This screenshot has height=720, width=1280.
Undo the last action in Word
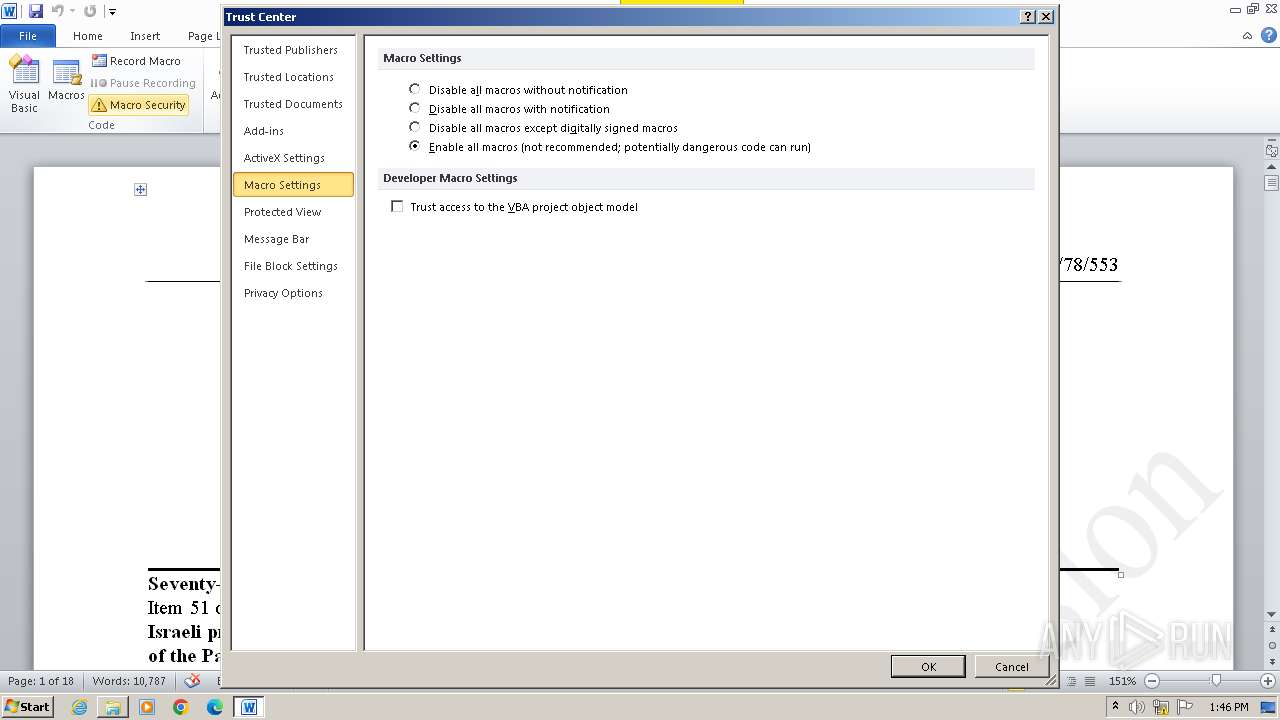pos(57,11)
